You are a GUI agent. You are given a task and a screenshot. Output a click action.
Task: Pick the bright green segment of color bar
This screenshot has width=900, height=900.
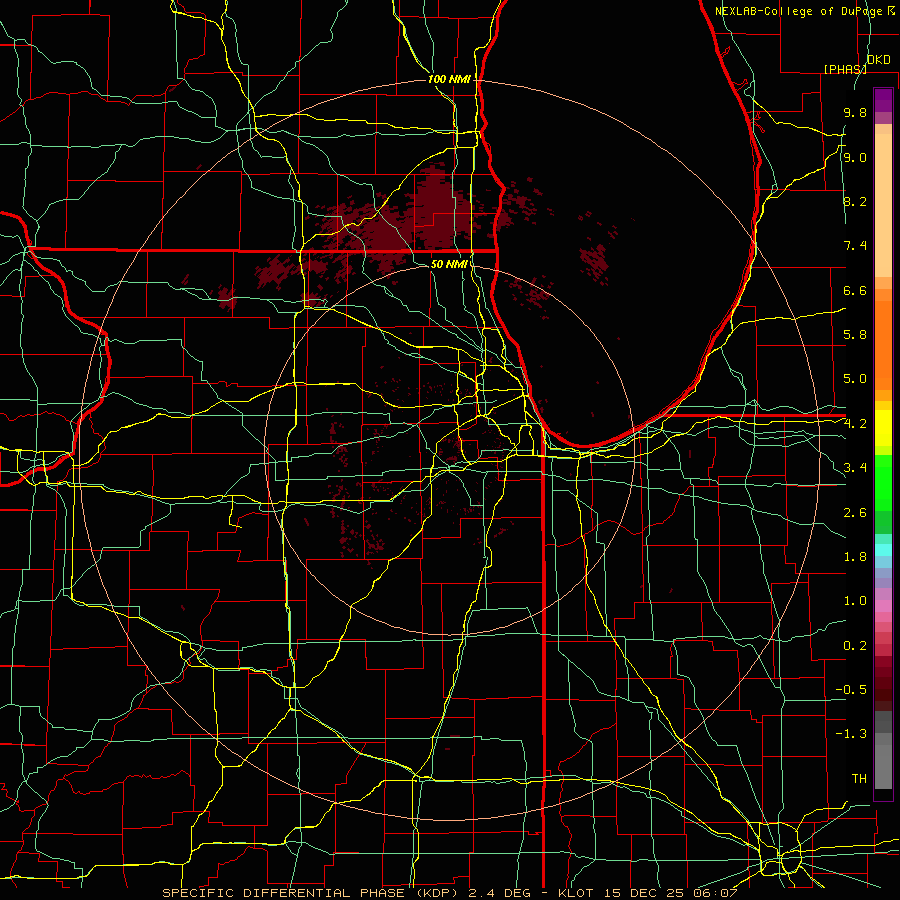tap(883, 482)
